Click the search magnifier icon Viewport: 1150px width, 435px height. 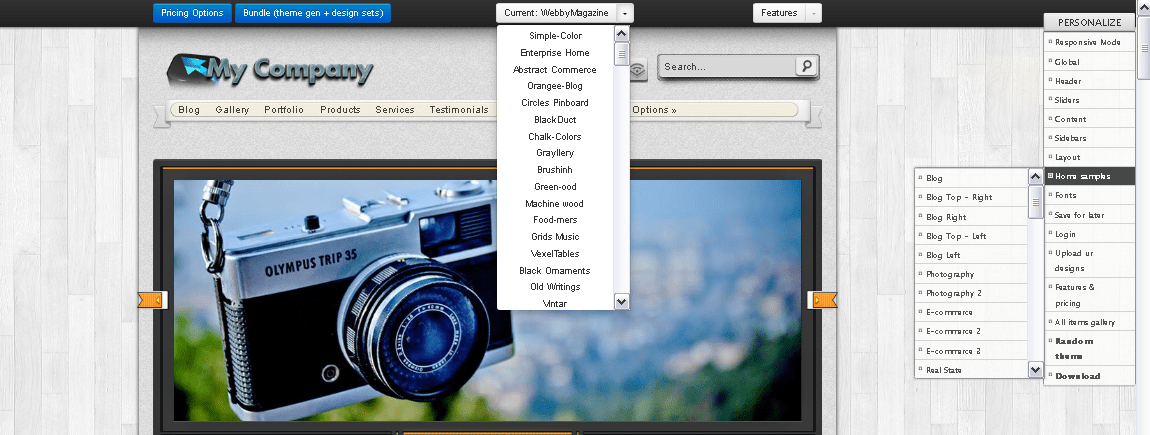coord(806,66)
